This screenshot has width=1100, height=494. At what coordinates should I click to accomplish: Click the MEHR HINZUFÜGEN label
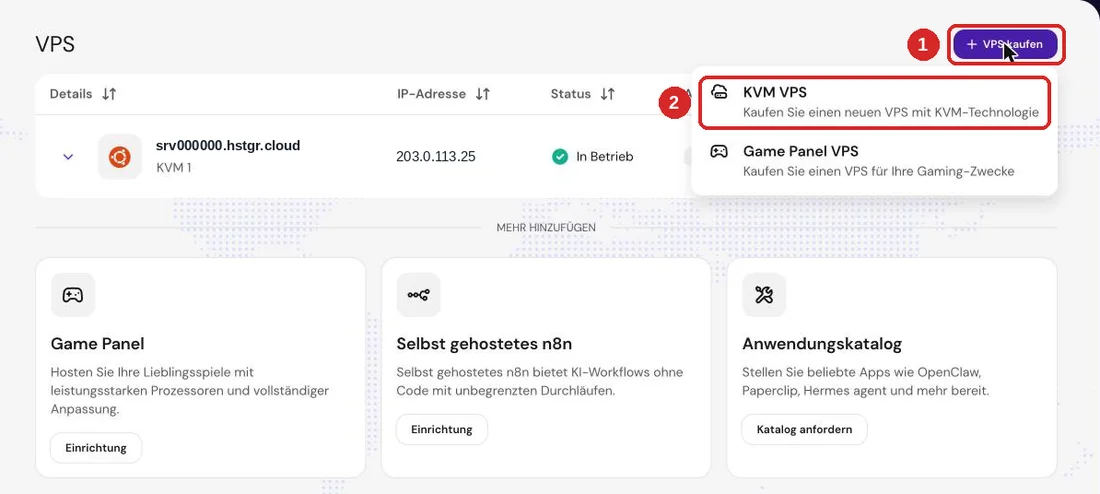pyautogui.click(x=546, y=227)
